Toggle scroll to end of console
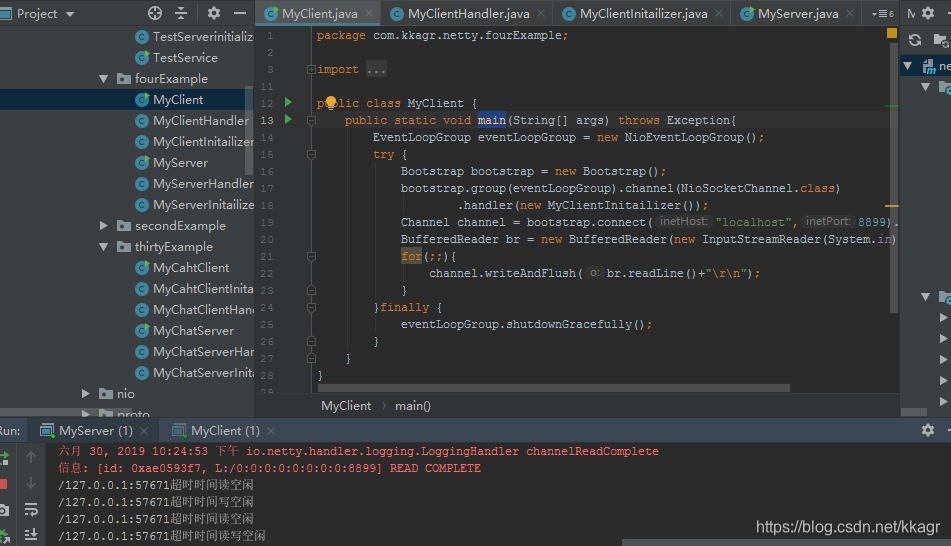The width and height of the screenshot is (951, 546). pyautogui.click(x=31, y=534)
